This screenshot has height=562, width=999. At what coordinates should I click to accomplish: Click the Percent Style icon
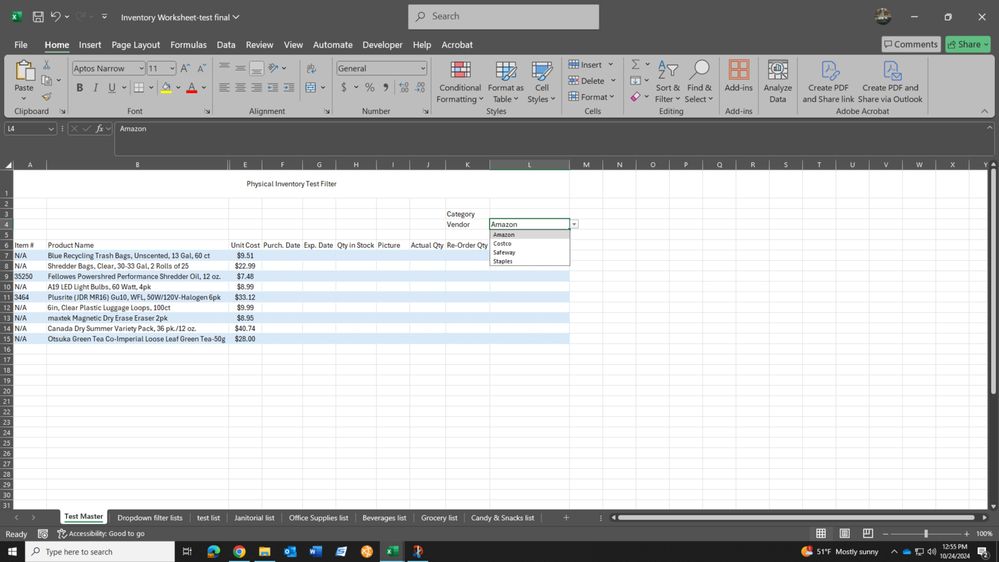[x=370, y=88]
